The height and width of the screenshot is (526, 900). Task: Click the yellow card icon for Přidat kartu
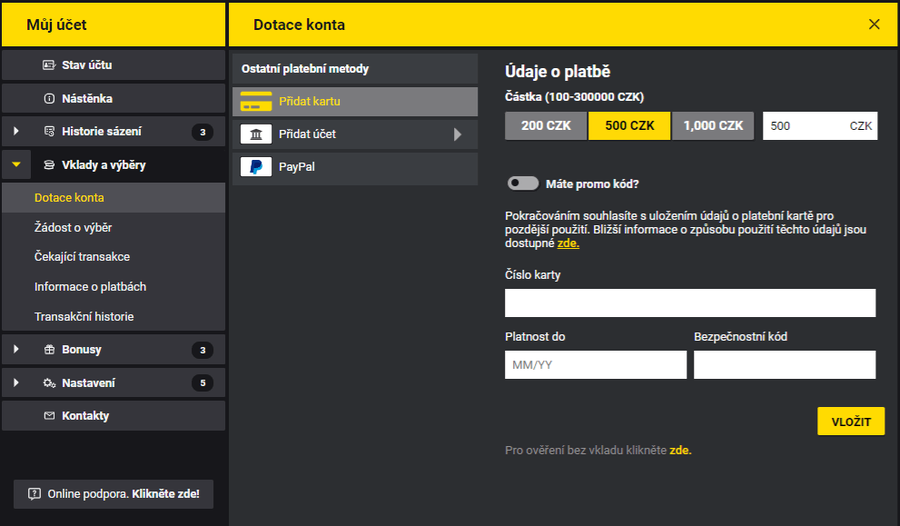point(256,101)
